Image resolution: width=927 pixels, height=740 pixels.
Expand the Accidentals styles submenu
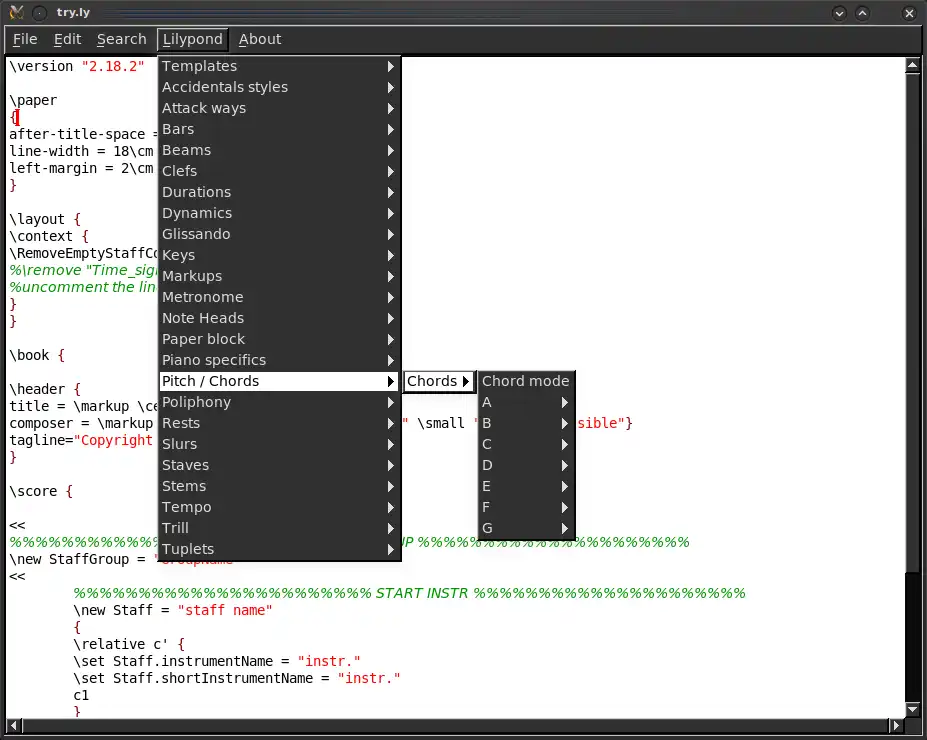coord(279,87)
